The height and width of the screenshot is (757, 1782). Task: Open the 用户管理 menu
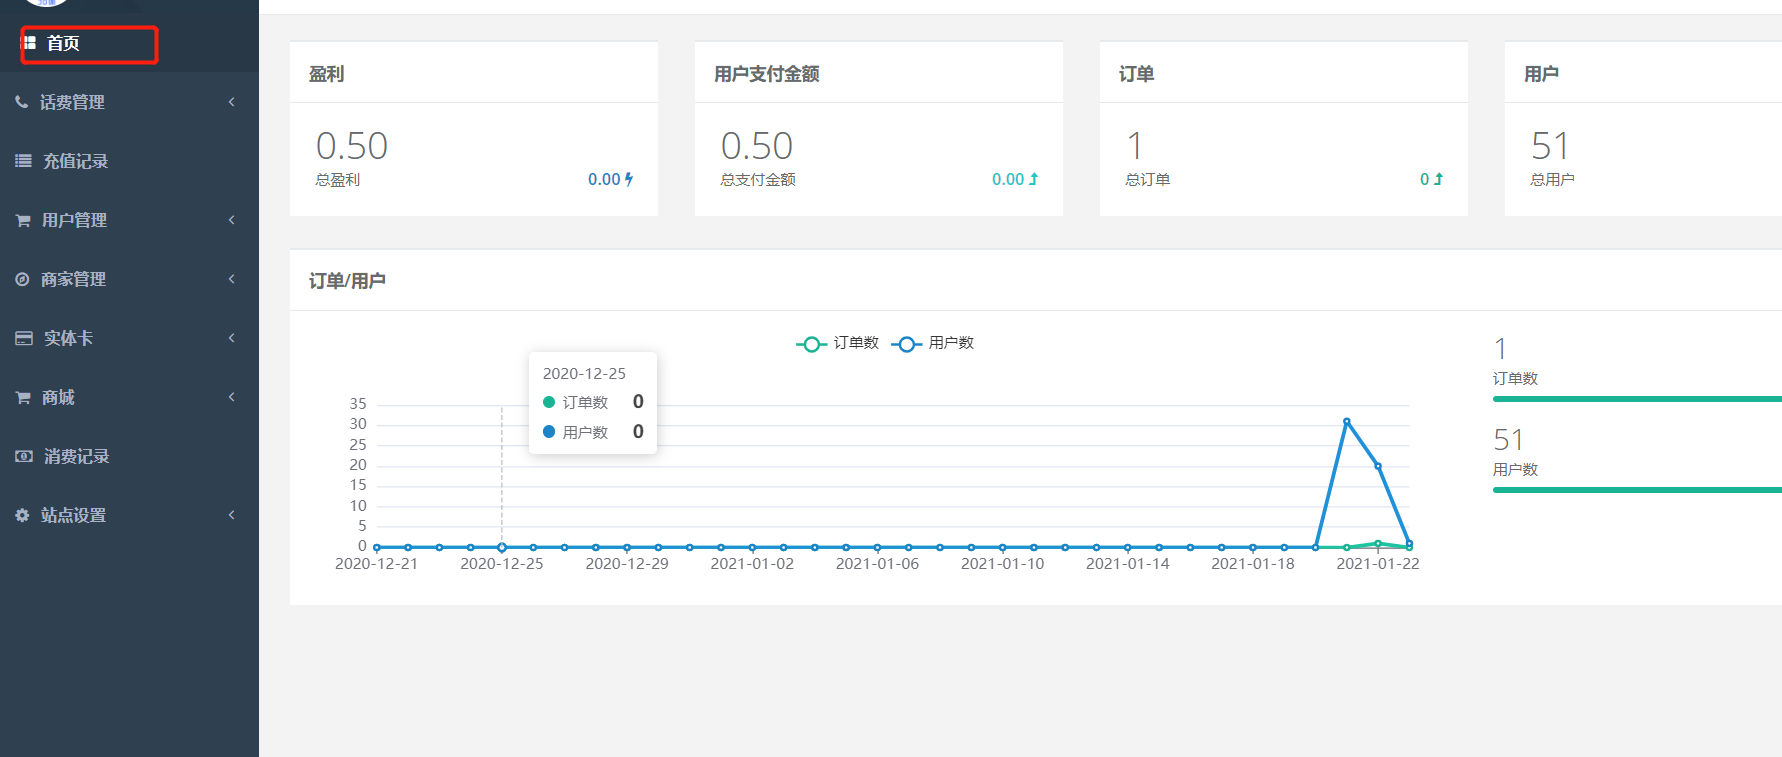129,220
